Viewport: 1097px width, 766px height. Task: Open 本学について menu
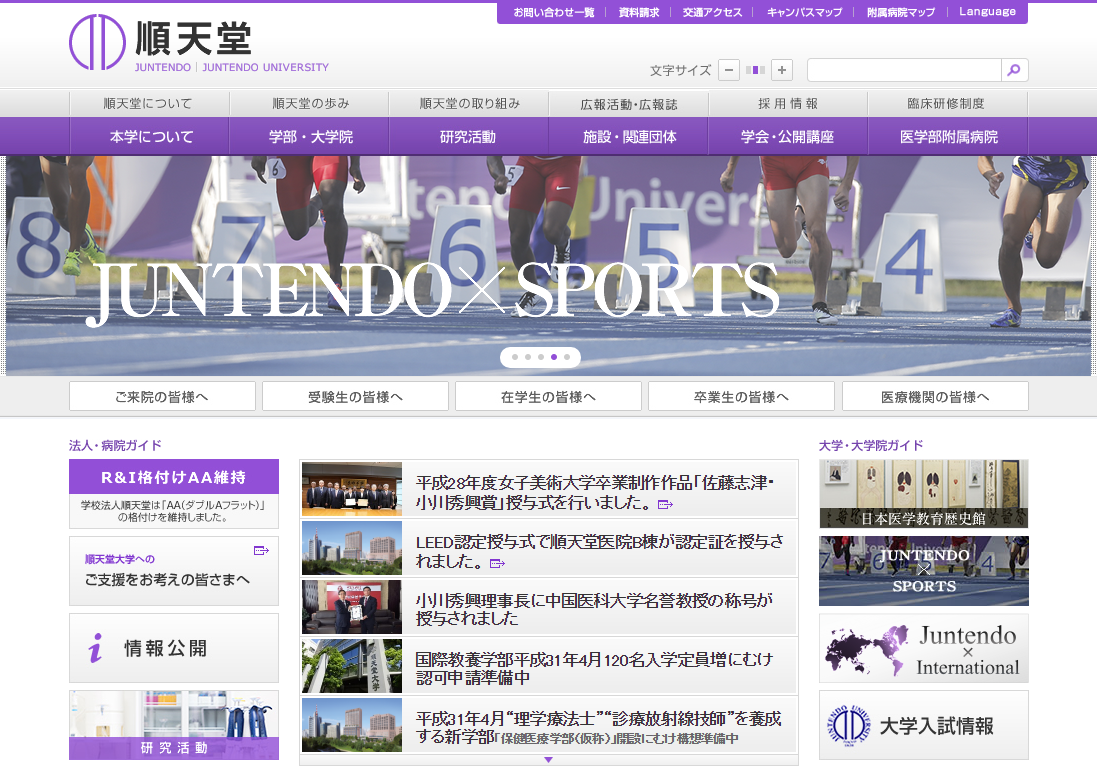[x=149, y=136]
